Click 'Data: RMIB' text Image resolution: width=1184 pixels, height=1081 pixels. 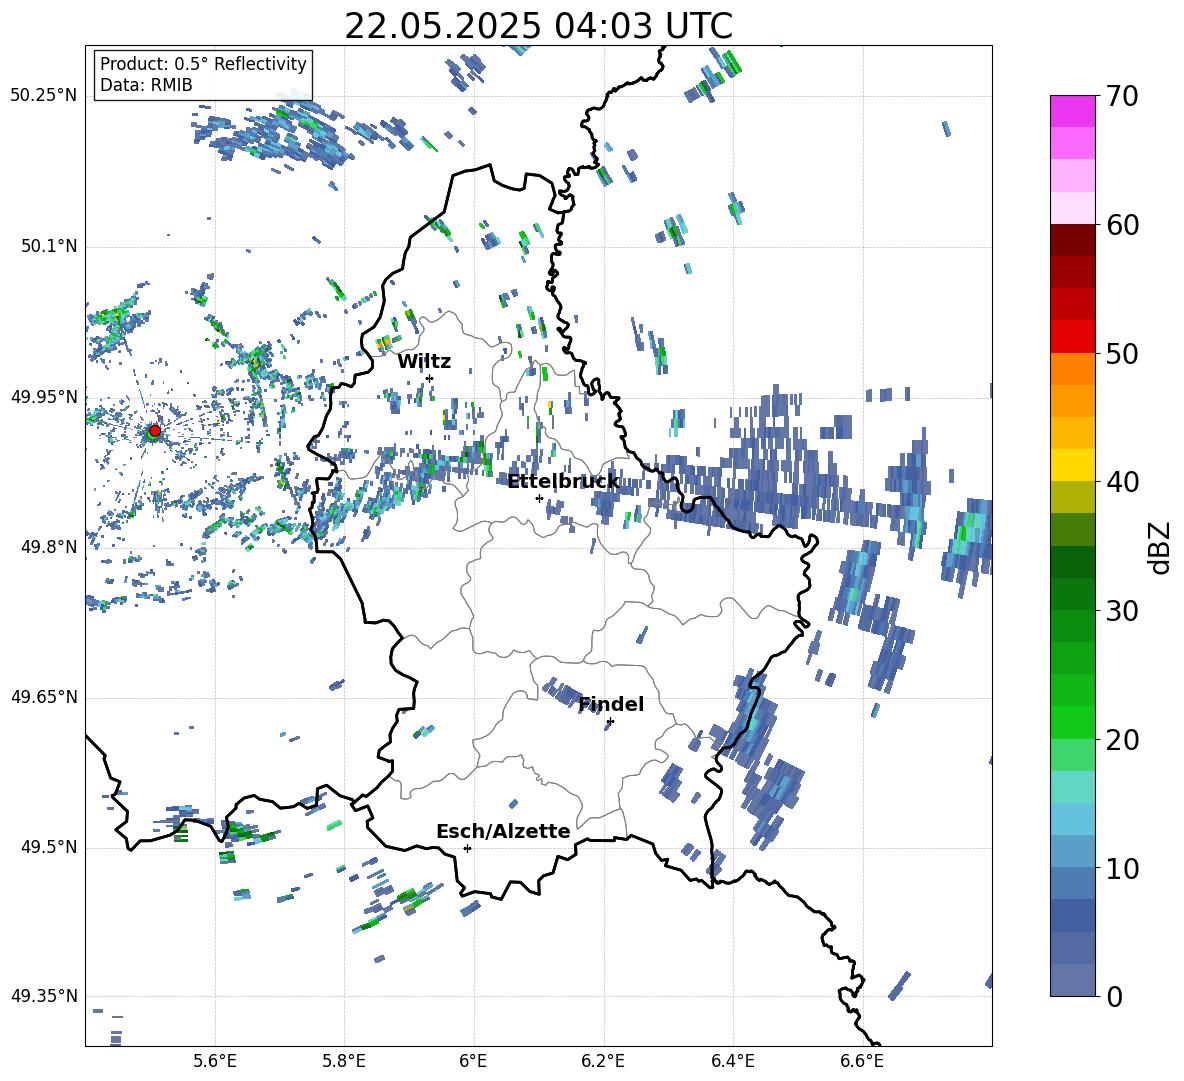click(146, 85)
